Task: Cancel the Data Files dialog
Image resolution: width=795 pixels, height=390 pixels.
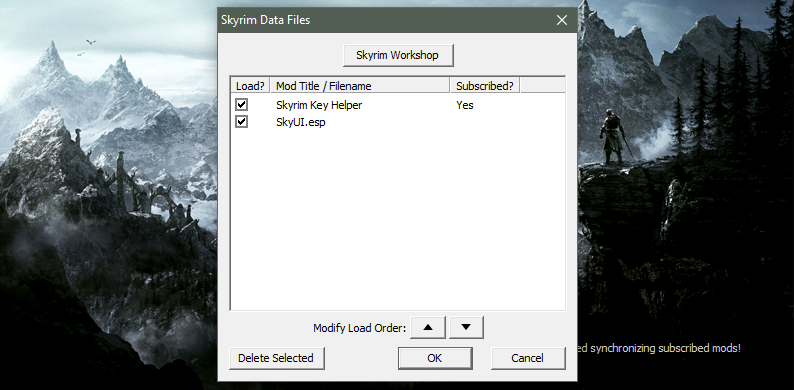Action: [x=528, y=358]
